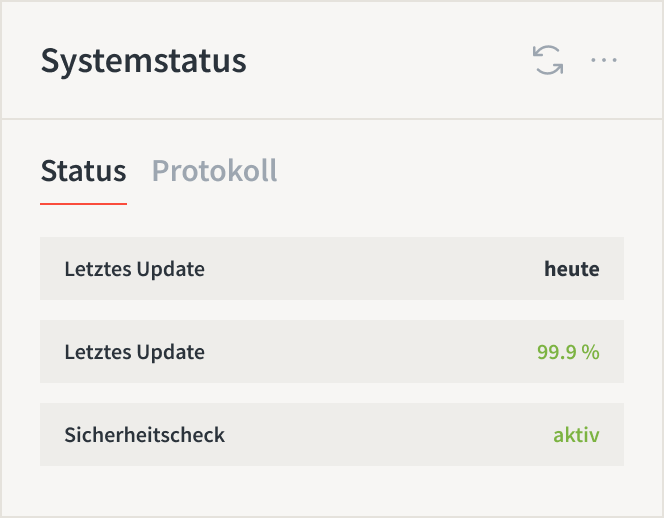
Task: Click the Systemstatus widget title
Action: pos(144,61)
